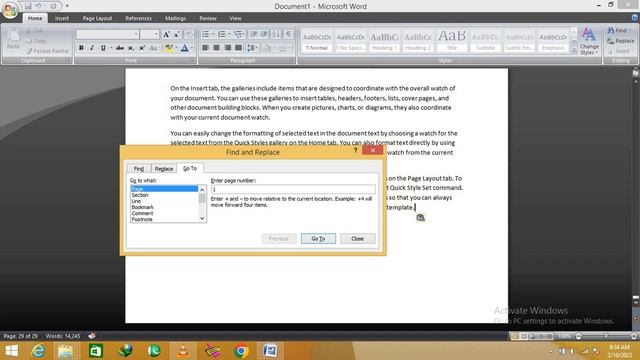Click the Decrease Indent icon
The height and width of the screenshot is (360, 640).
[253, 34]
